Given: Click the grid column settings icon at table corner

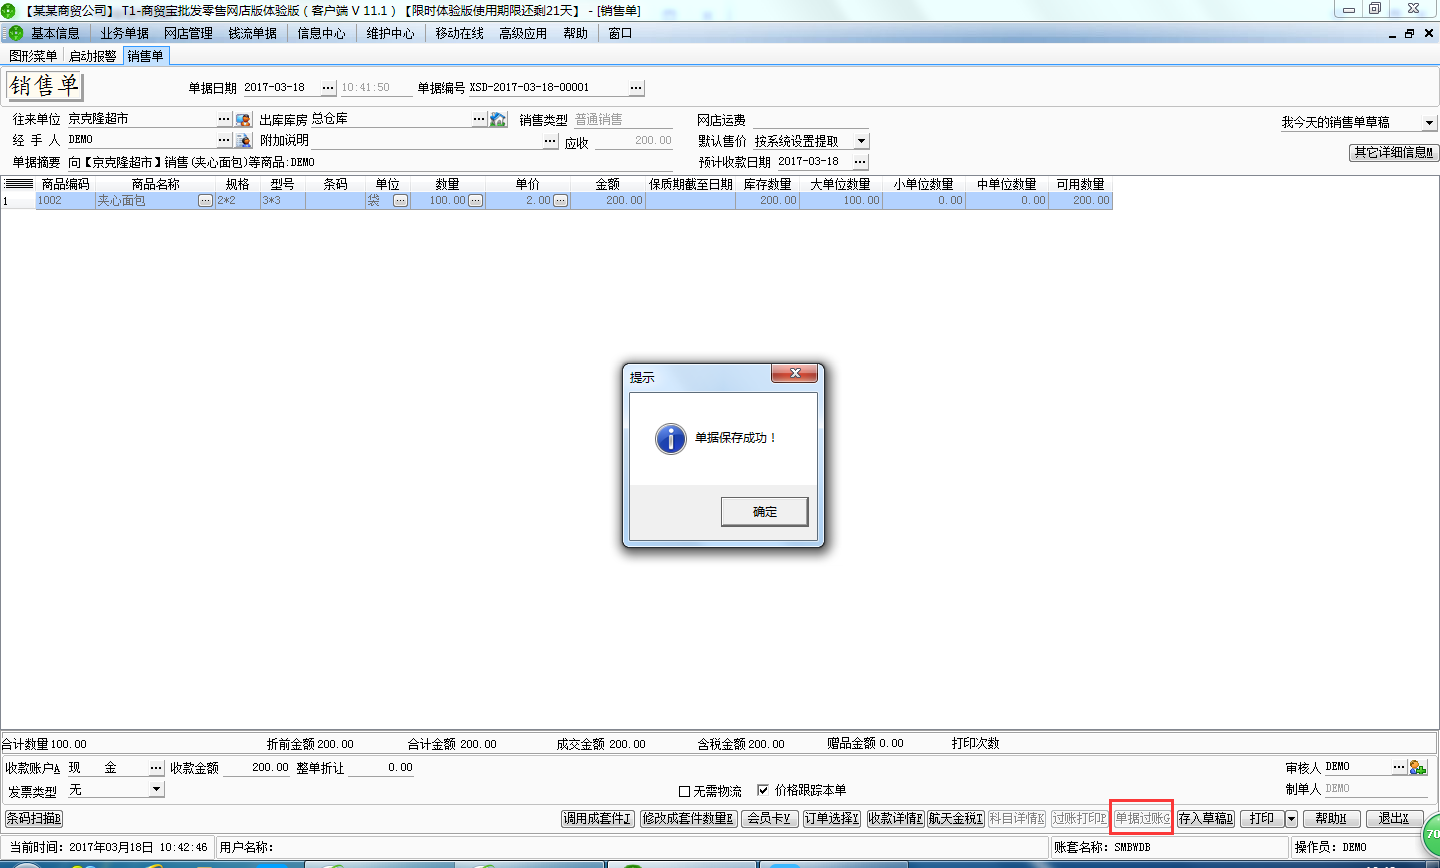Looking at the screenshot, I should (x=18, y=184).
